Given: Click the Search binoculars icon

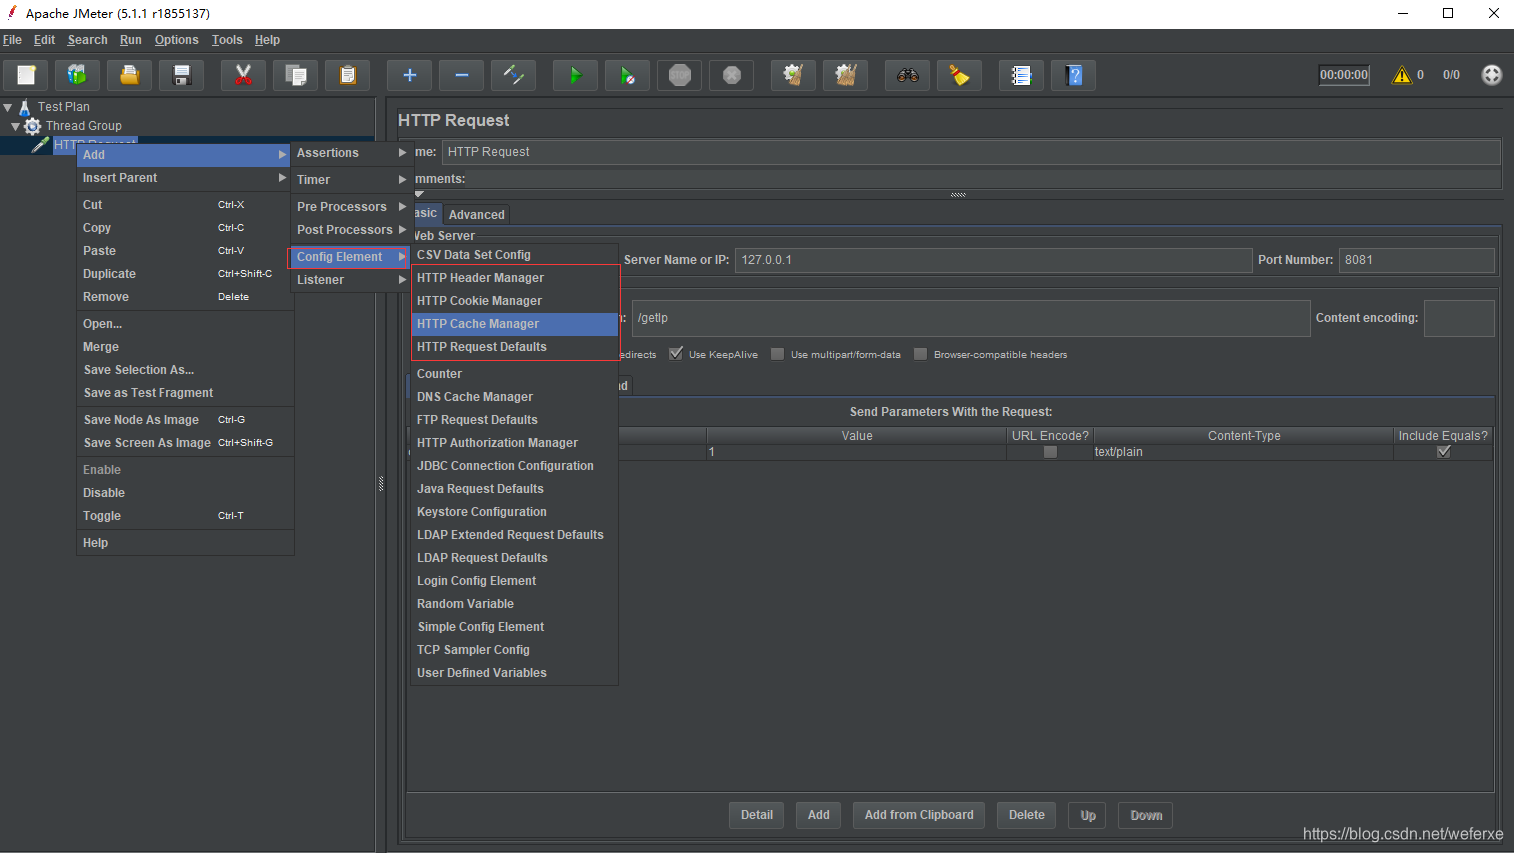Looking at the screenshot, I should pyautogui.click(x=907, y=75).
